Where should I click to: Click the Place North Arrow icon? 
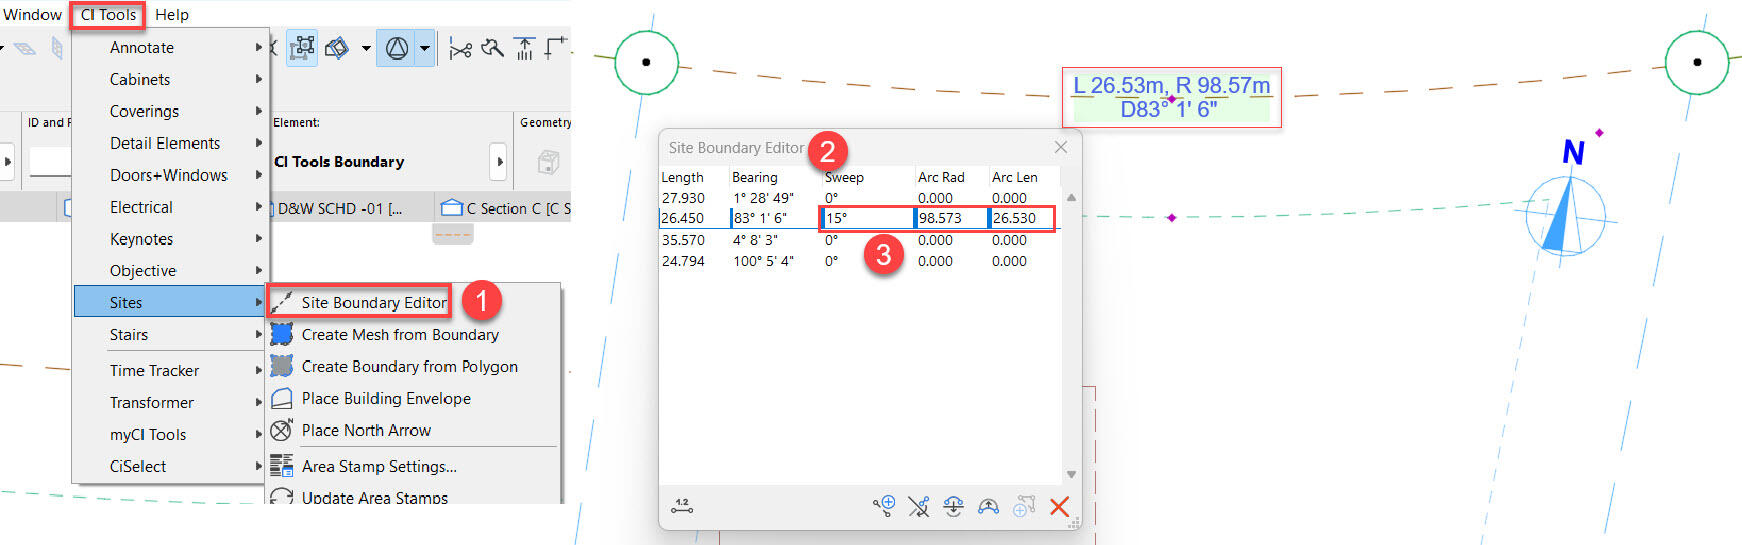click(282, 430)
